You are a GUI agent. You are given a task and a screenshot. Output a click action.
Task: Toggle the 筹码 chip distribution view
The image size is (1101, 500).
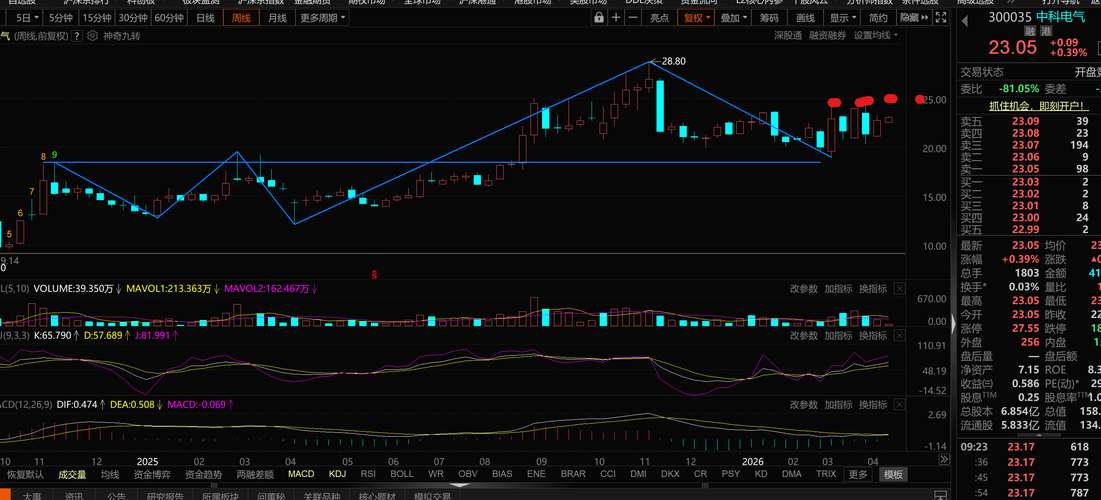click(x=769, y=18)
